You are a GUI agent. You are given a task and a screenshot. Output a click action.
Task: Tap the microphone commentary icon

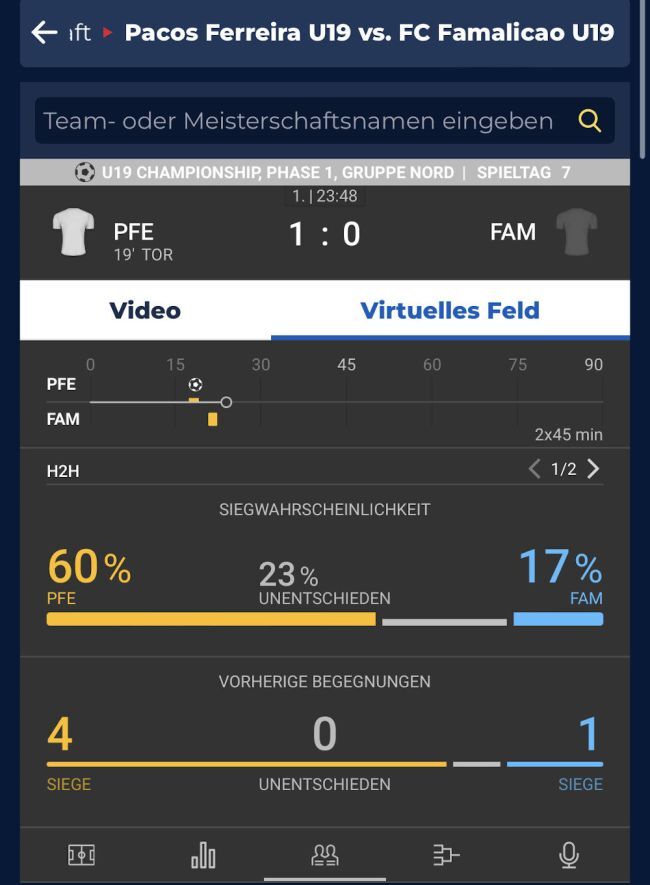(568, 854)
